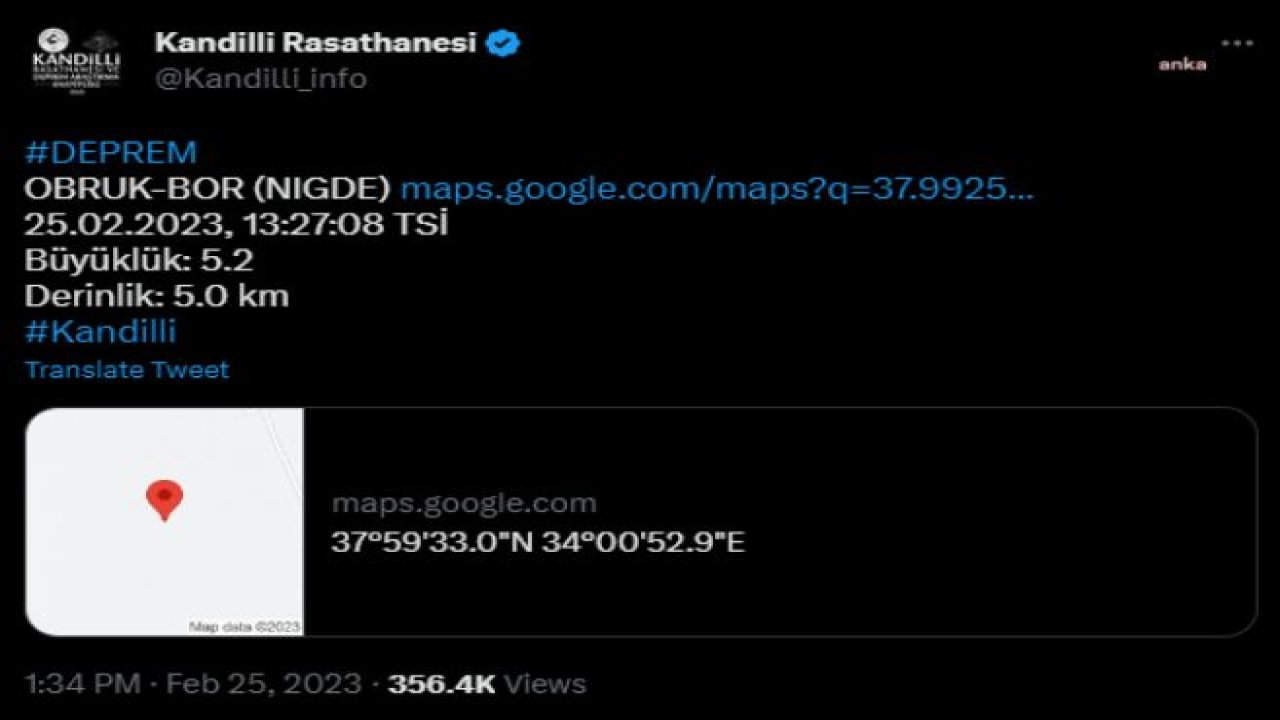
Task: Click Translate Tweet
Action: 127,370
